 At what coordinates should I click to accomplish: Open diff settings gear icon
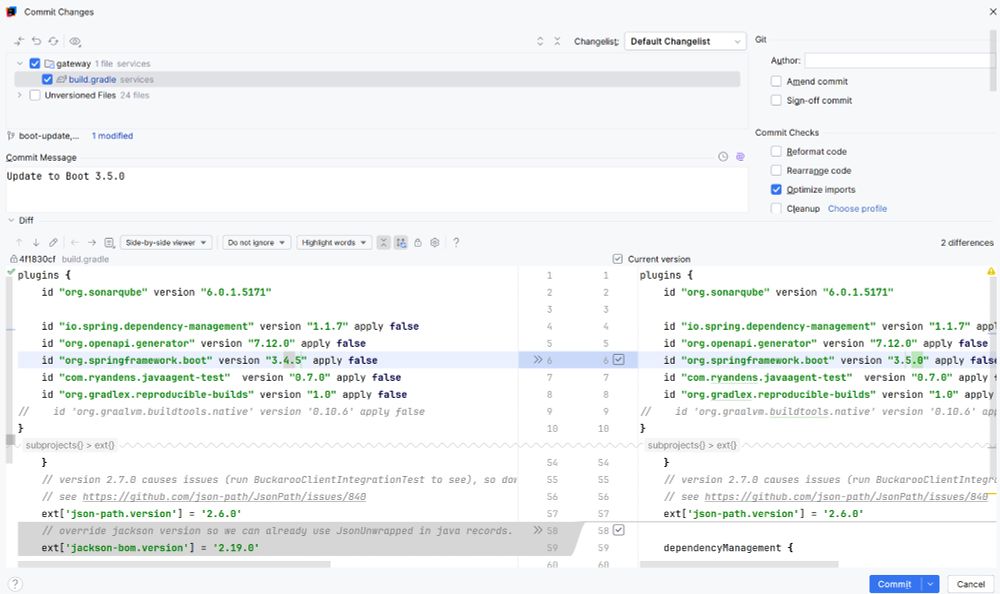[435, 242]
